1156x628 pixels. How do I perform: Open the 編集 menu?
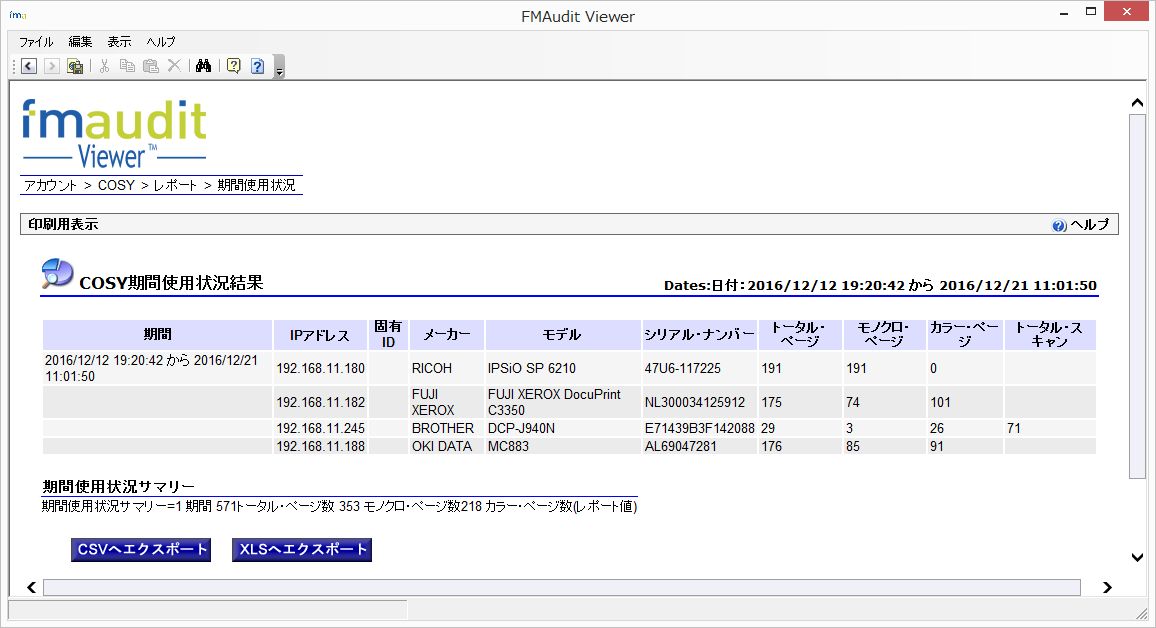point(80,42)
